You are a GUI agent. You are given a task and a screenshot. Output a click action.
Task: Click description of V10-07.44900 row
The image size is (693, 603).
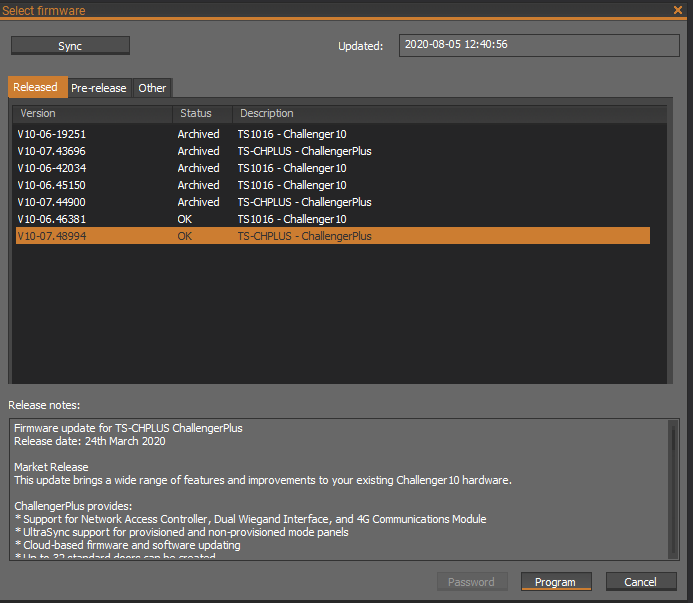(305, 202)
